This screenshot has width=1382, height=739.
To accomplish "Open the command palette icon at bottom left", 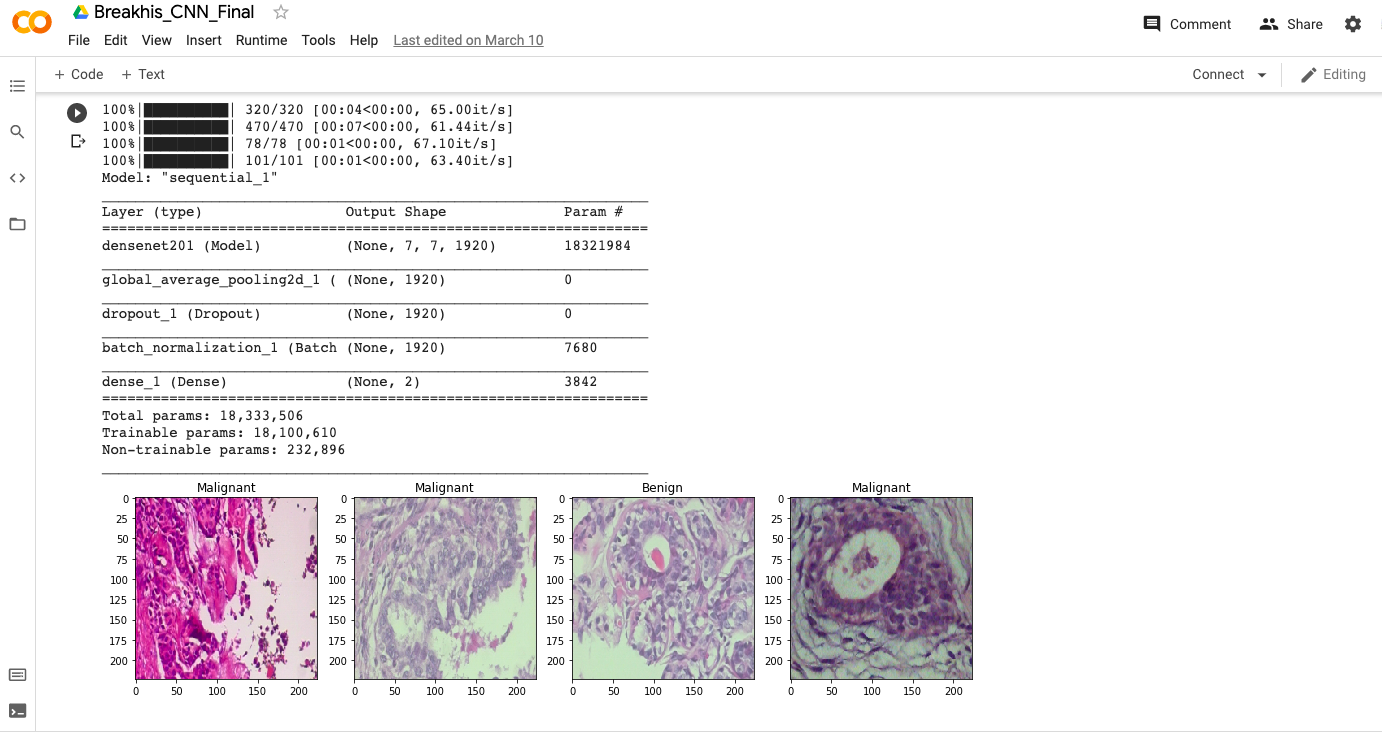I will point(17,675).
